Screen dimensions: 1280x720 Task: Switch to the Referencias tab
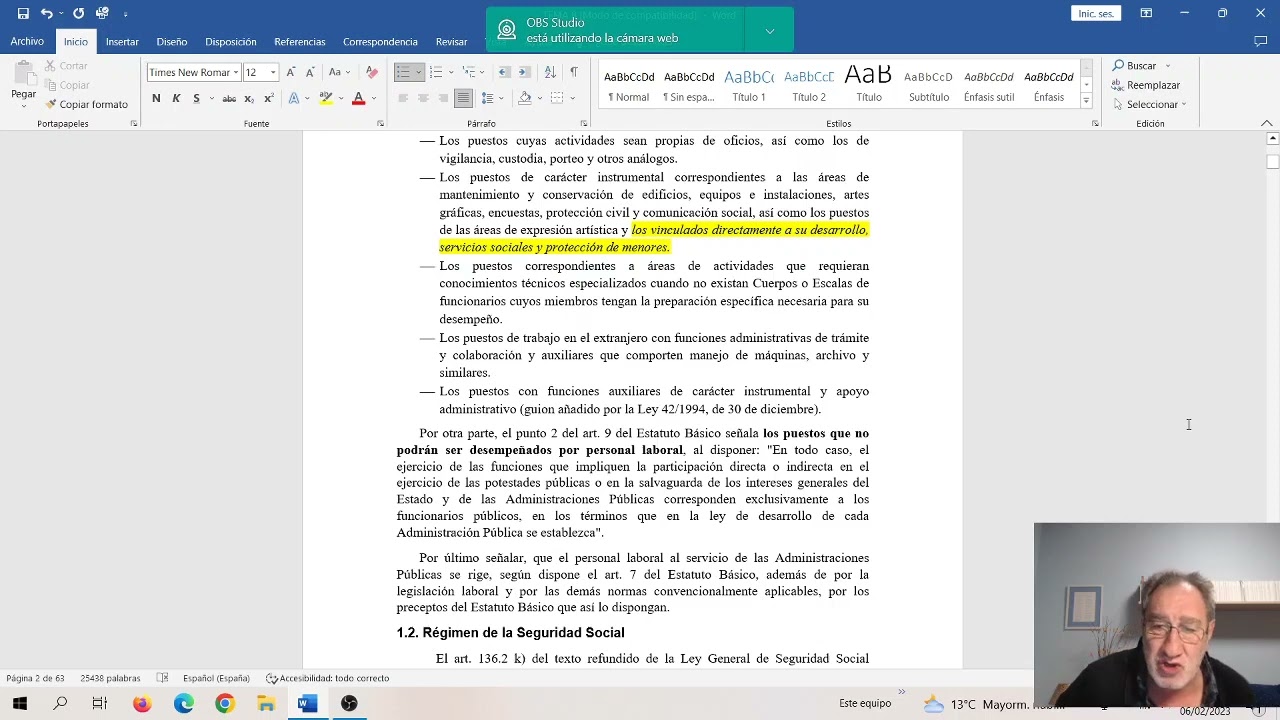(300, 42)
